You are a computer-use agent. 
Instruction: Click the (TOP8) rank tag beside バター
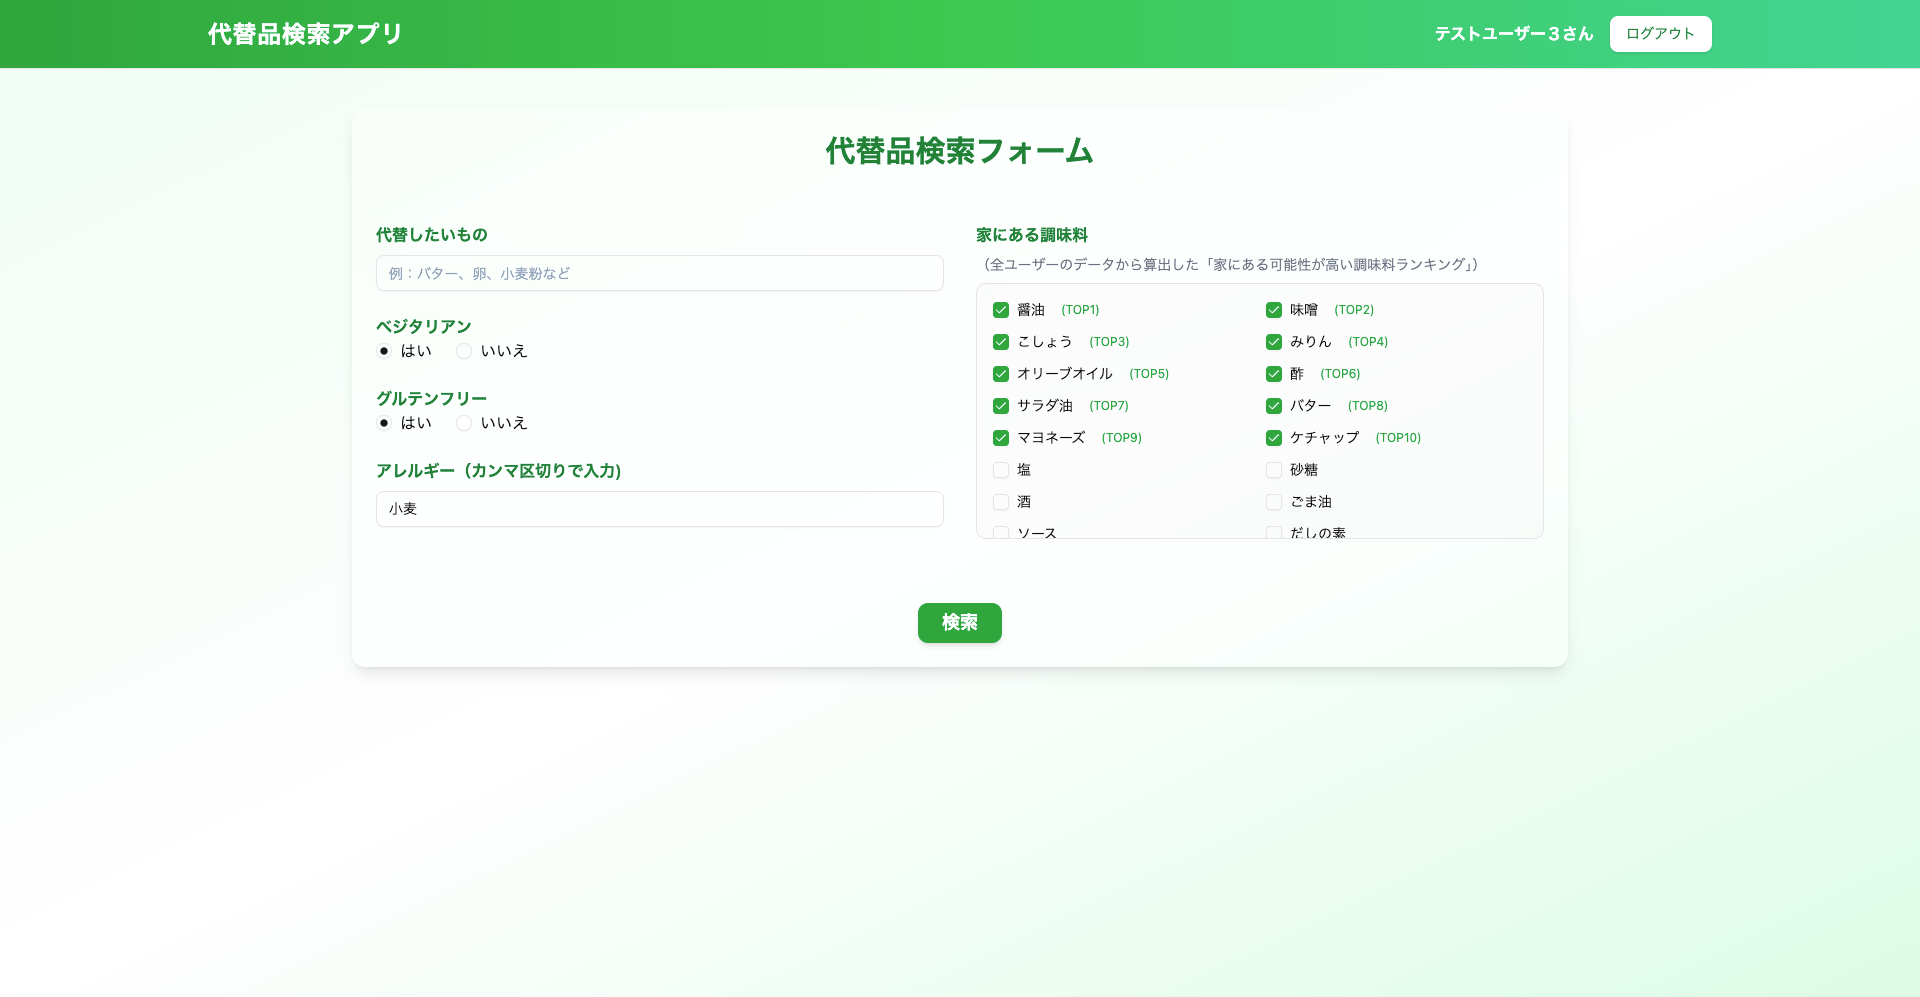(x=1368, y=406)
